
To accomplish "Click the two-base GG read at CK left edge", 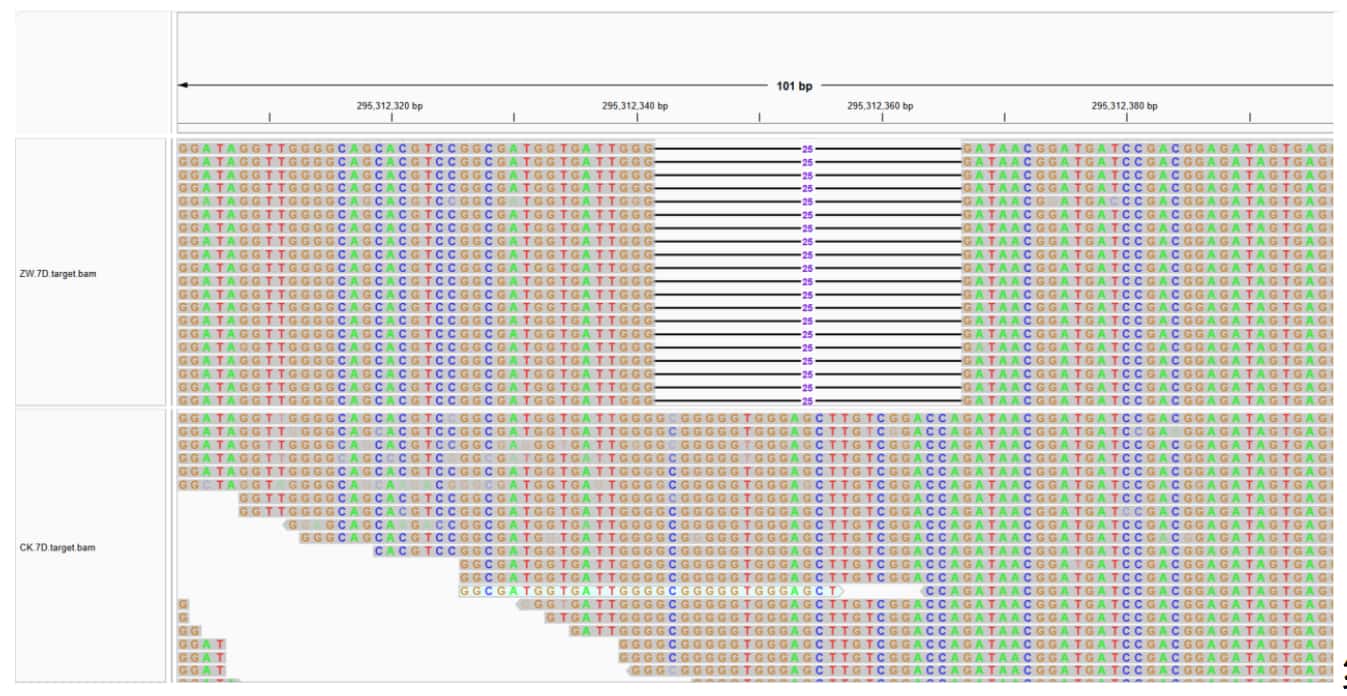I will [189, 631].
